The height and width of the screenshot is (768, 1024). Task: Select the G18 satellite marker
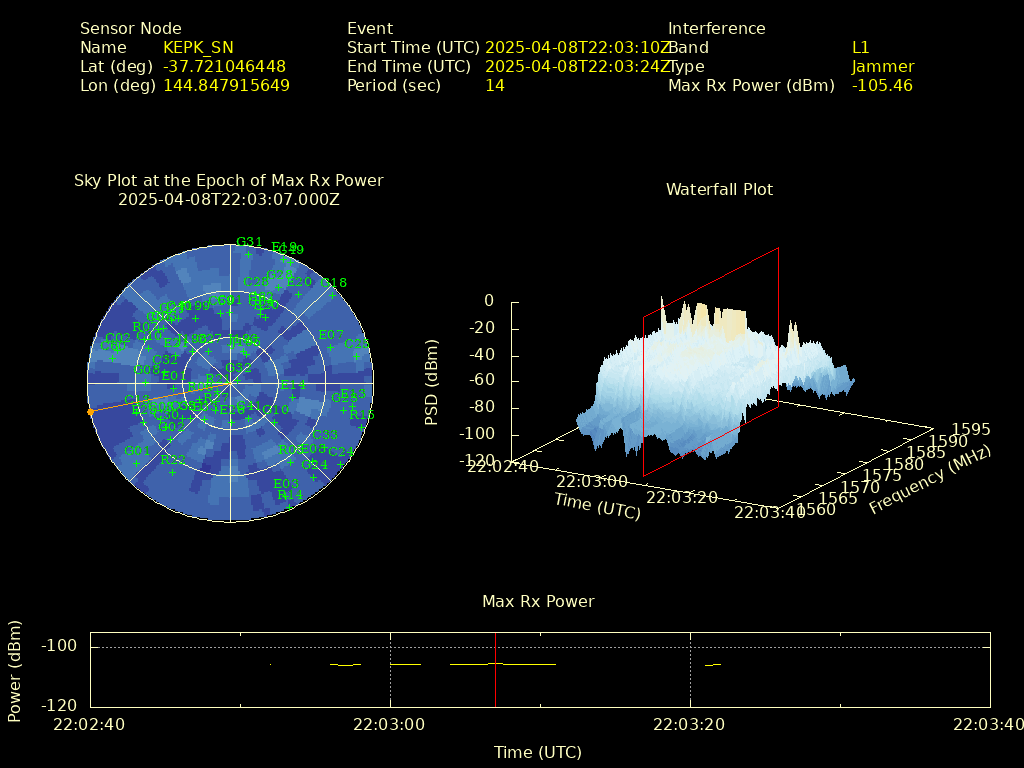(334, 295)
